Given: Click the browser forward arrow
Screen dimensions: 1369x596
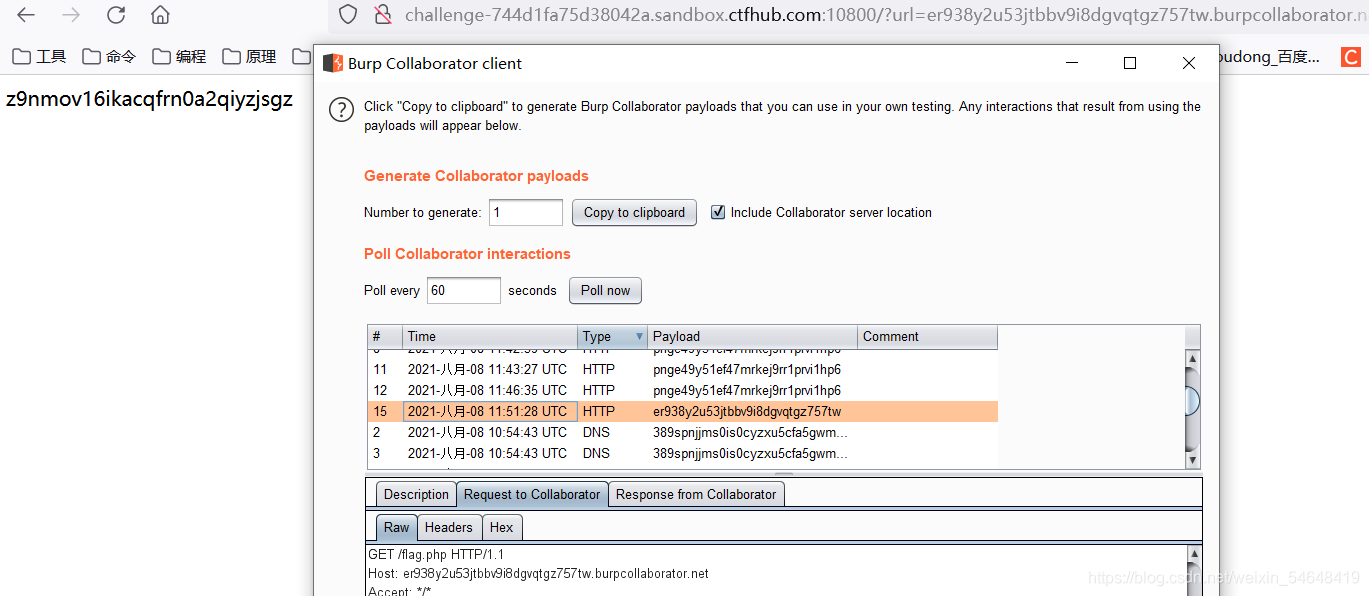Looking at the screenshot, I should coord(71,15).
